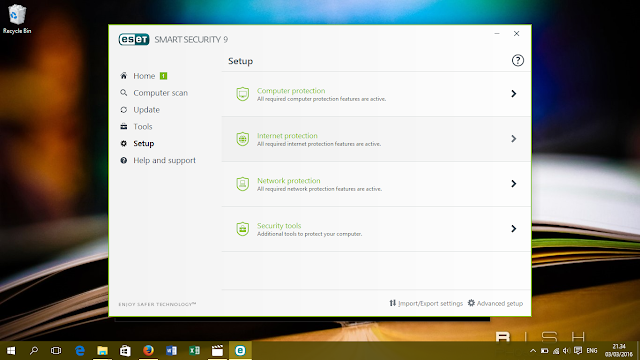The image size is (640, 360).
Task: Select Tools in the sidebar
Action: [x=142, y=127]
